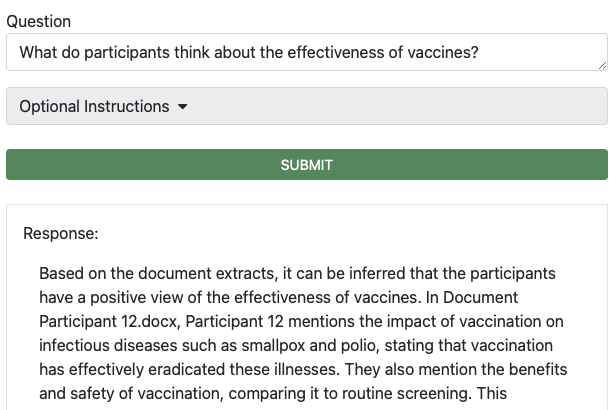The width and height of the screenshot is (615, 410).
Task: Click "infectious diseases" in the response text
Action: point(109,345)
